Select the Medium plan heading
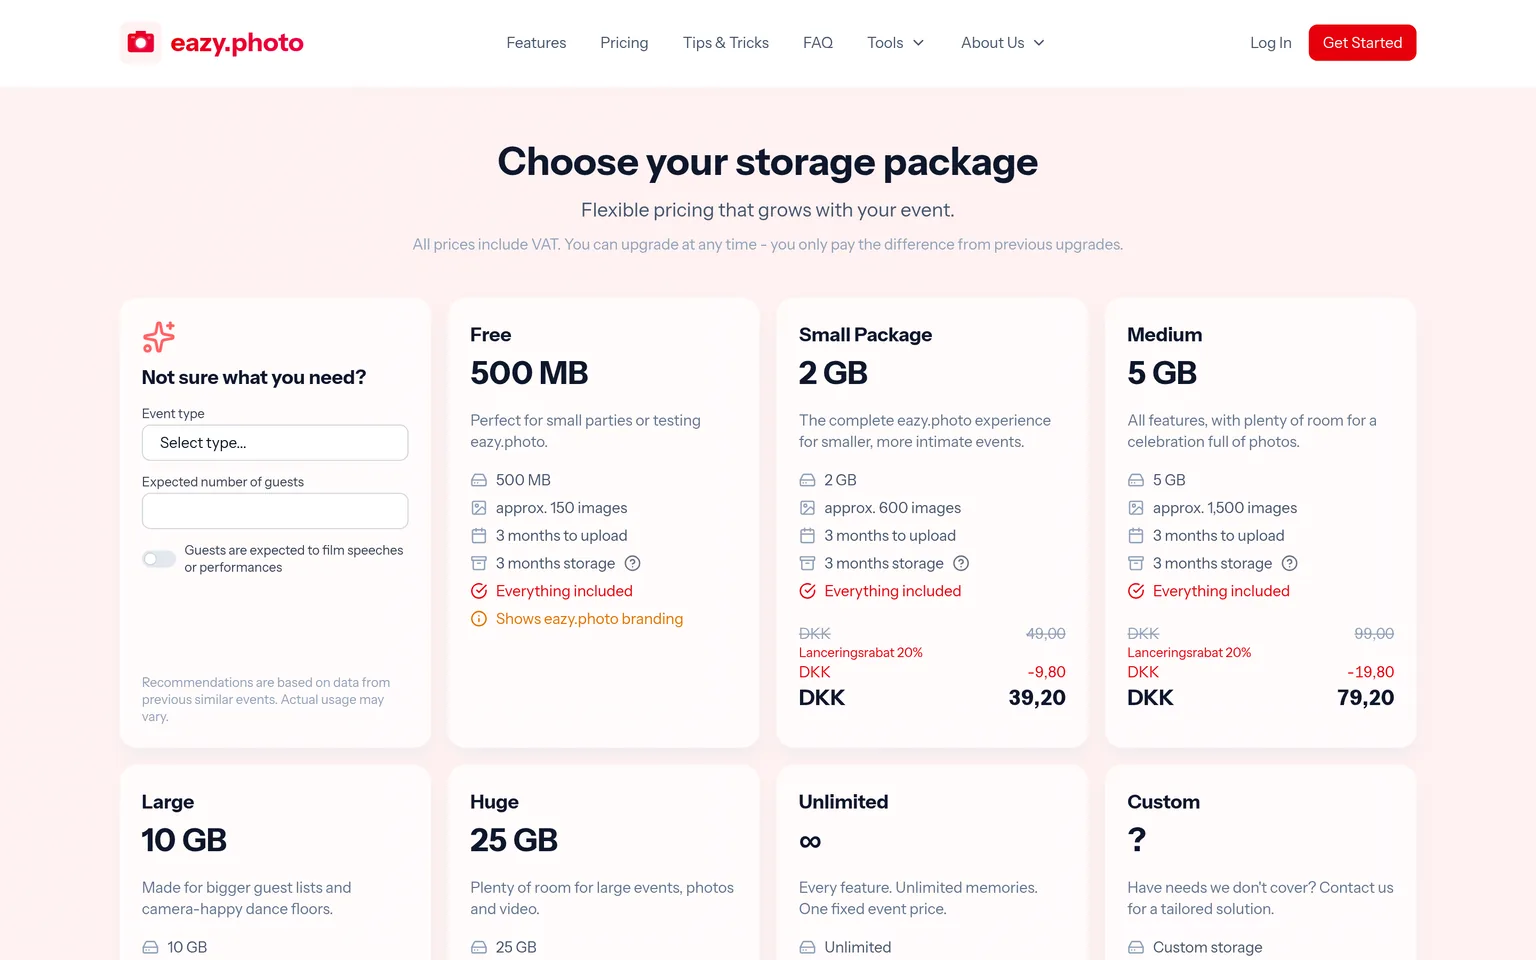This screenshot has width=1536, height=960. tap(1165, 335)
